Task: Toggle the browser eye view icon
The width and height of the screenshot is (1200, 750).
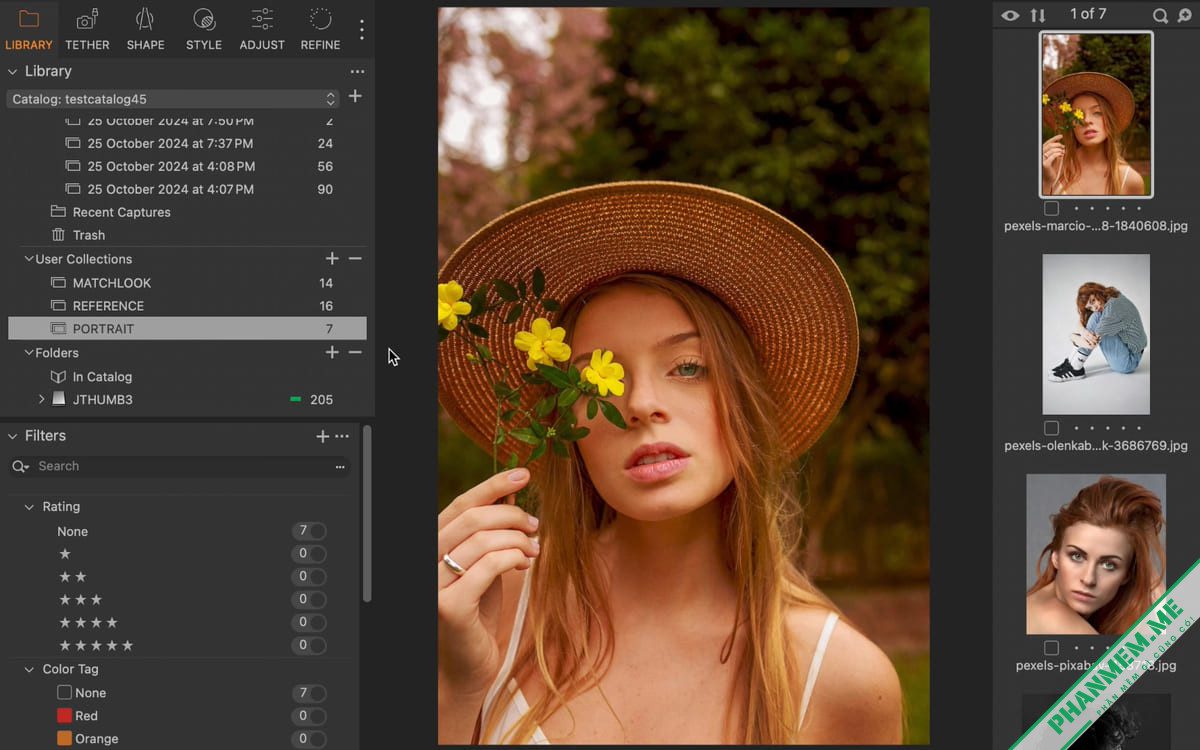Action: [1011, 15]
